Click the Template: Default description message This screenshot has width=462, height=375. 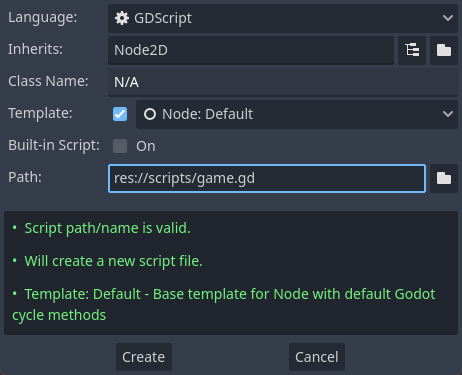224,305
